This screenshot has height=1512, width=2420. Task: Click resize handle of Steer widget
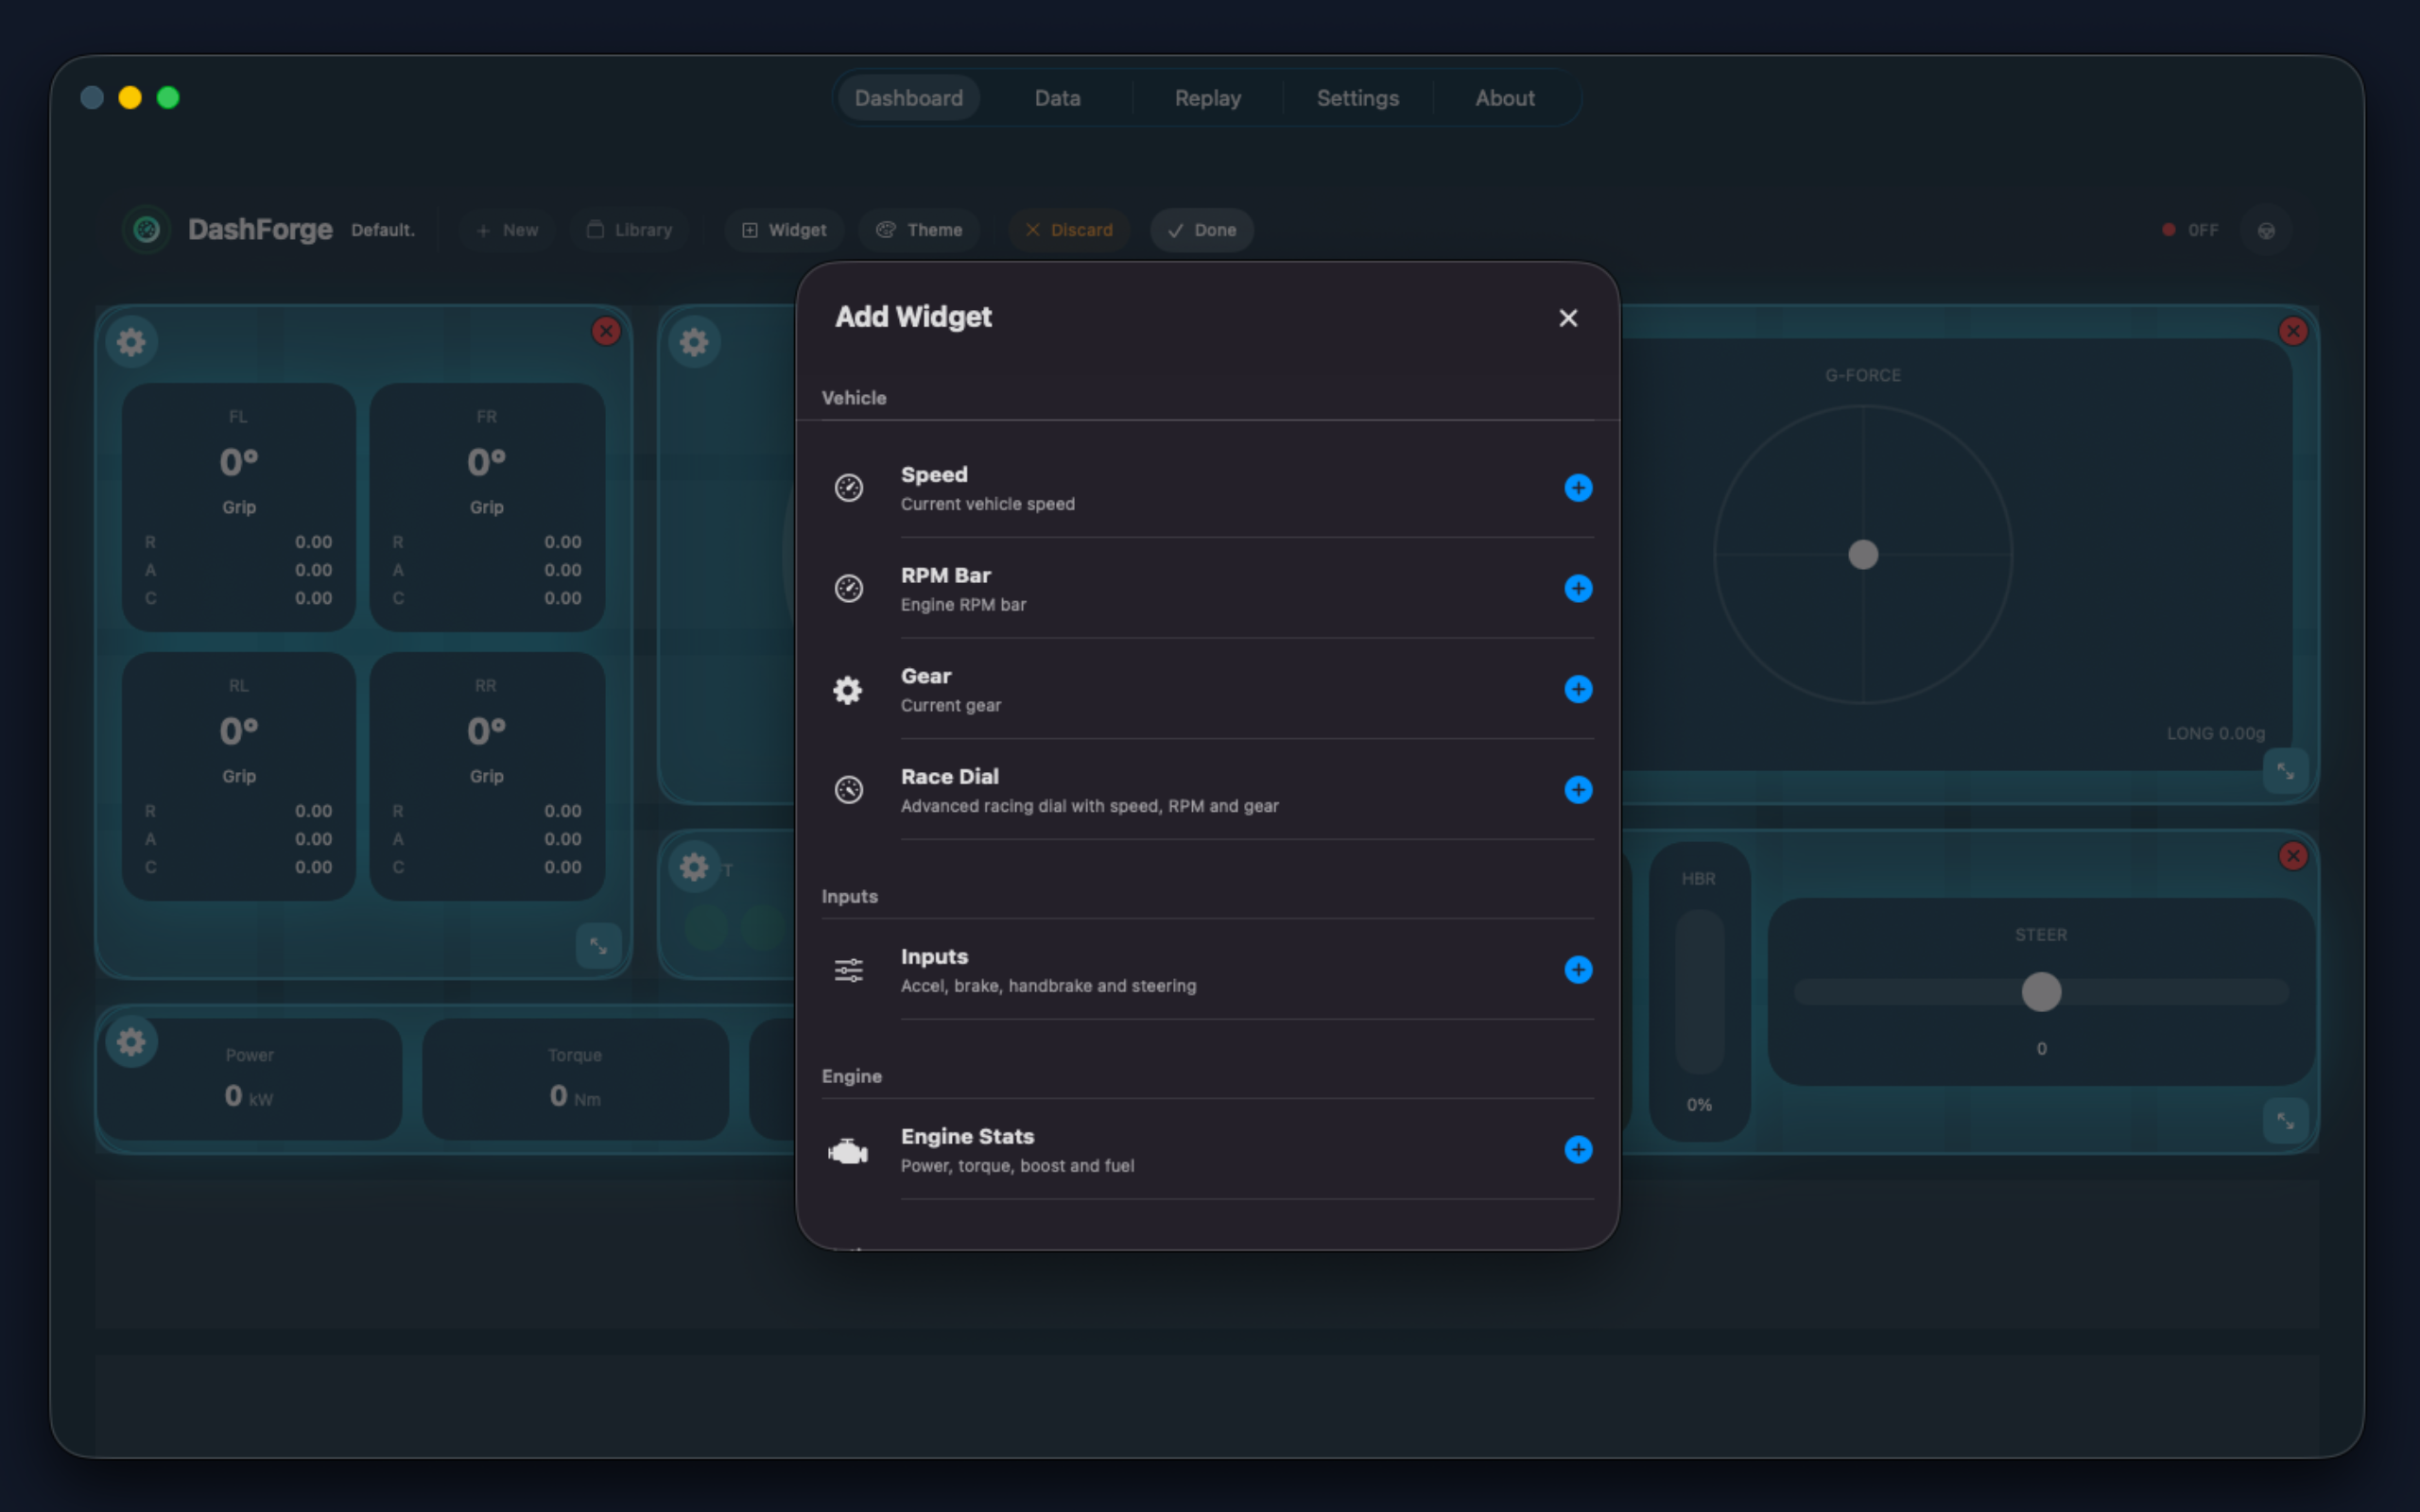coord(2285,1121)
